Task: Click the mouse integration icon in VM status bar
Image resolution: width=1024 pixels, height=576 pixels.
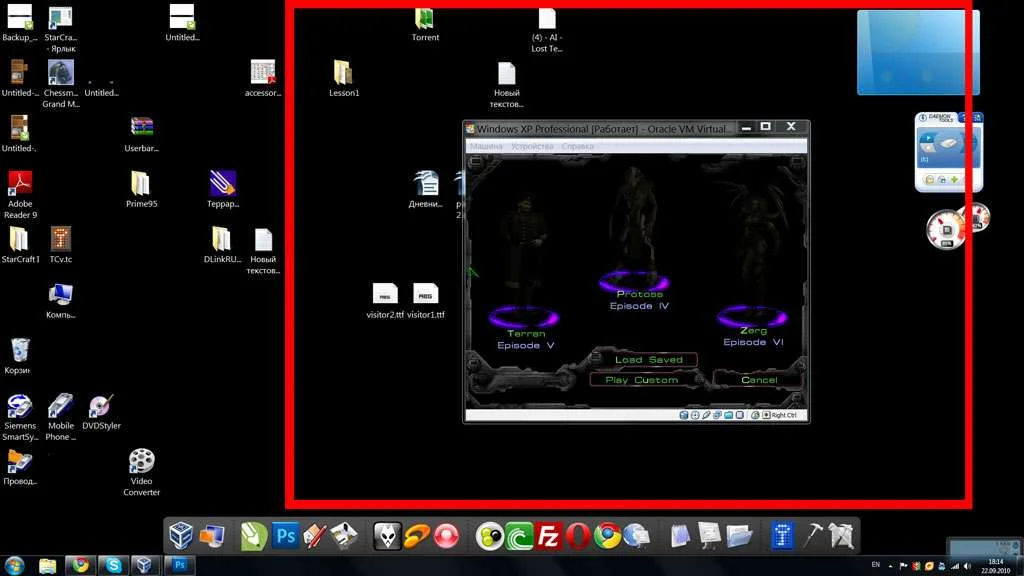Action: 755,415
